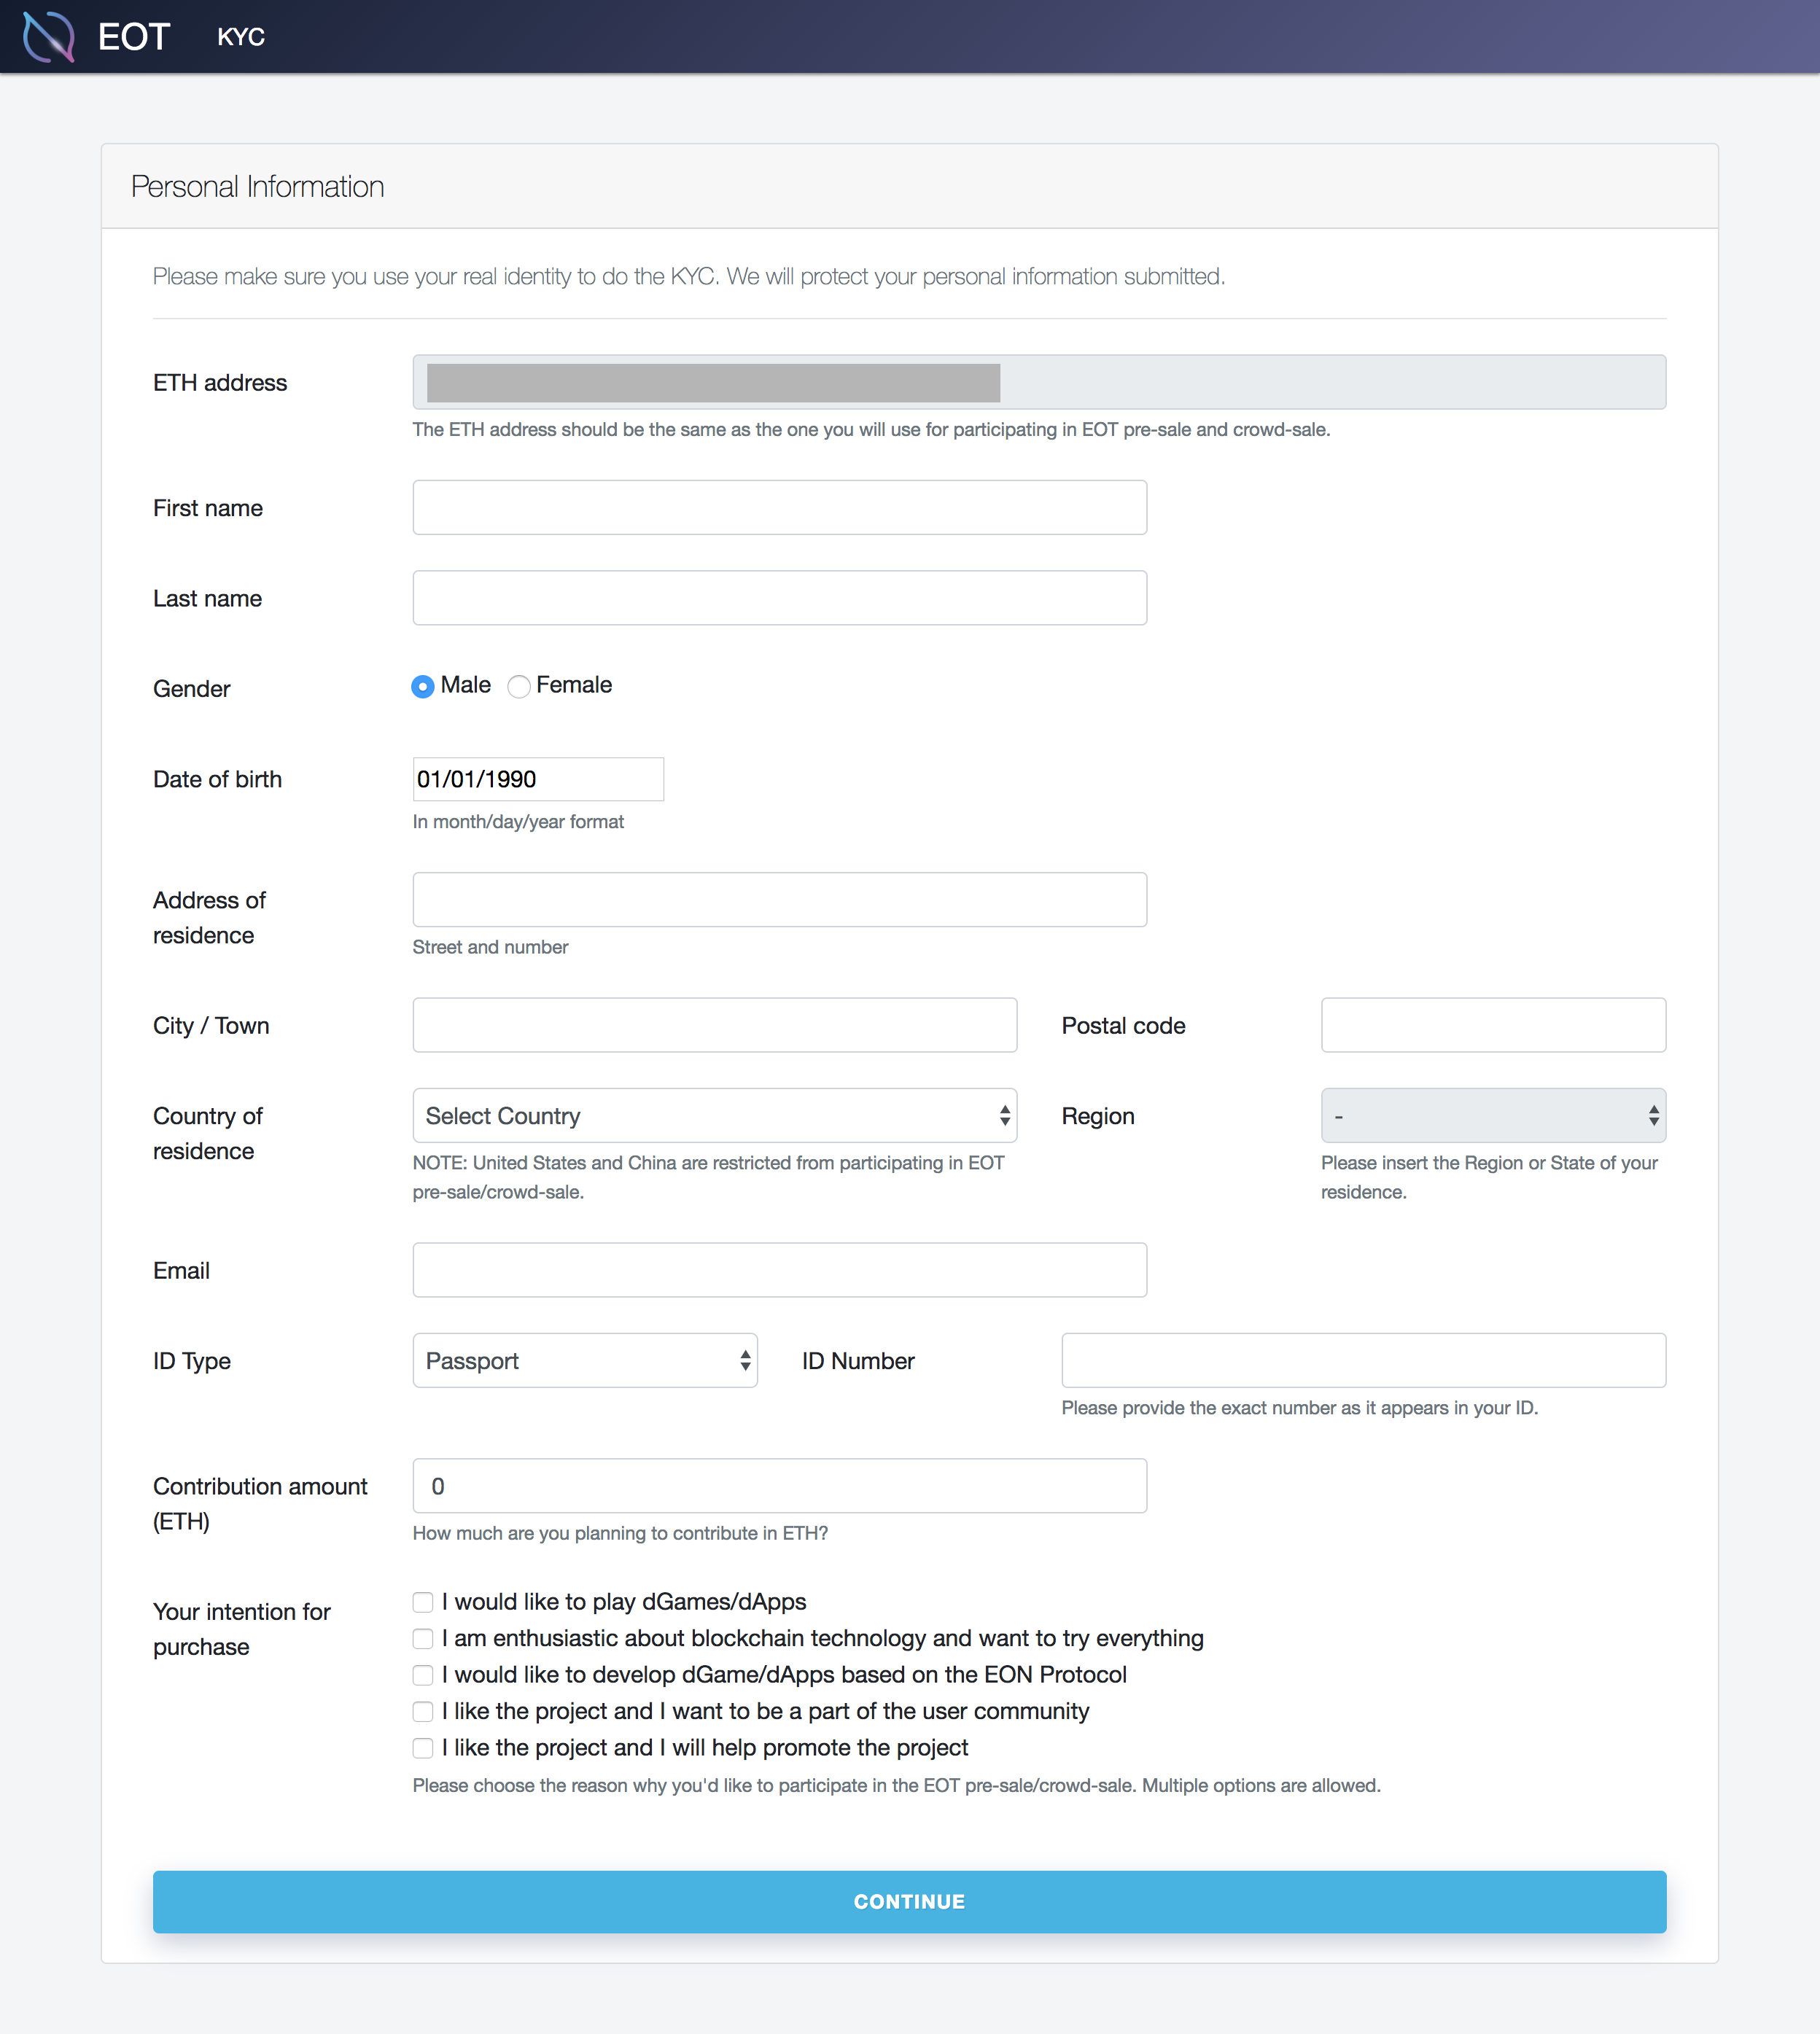This screenshot has width=1820, height=2034.
Task: Click into the Email field
Action: pyautogui.click(x=779, y=1270)
